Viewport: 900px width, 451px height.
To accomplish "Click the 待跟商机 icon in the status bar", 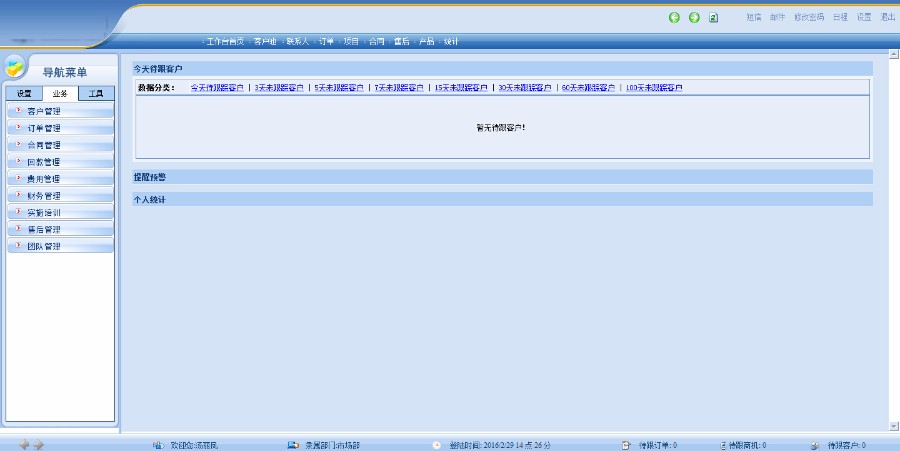I will coord(723,445).
